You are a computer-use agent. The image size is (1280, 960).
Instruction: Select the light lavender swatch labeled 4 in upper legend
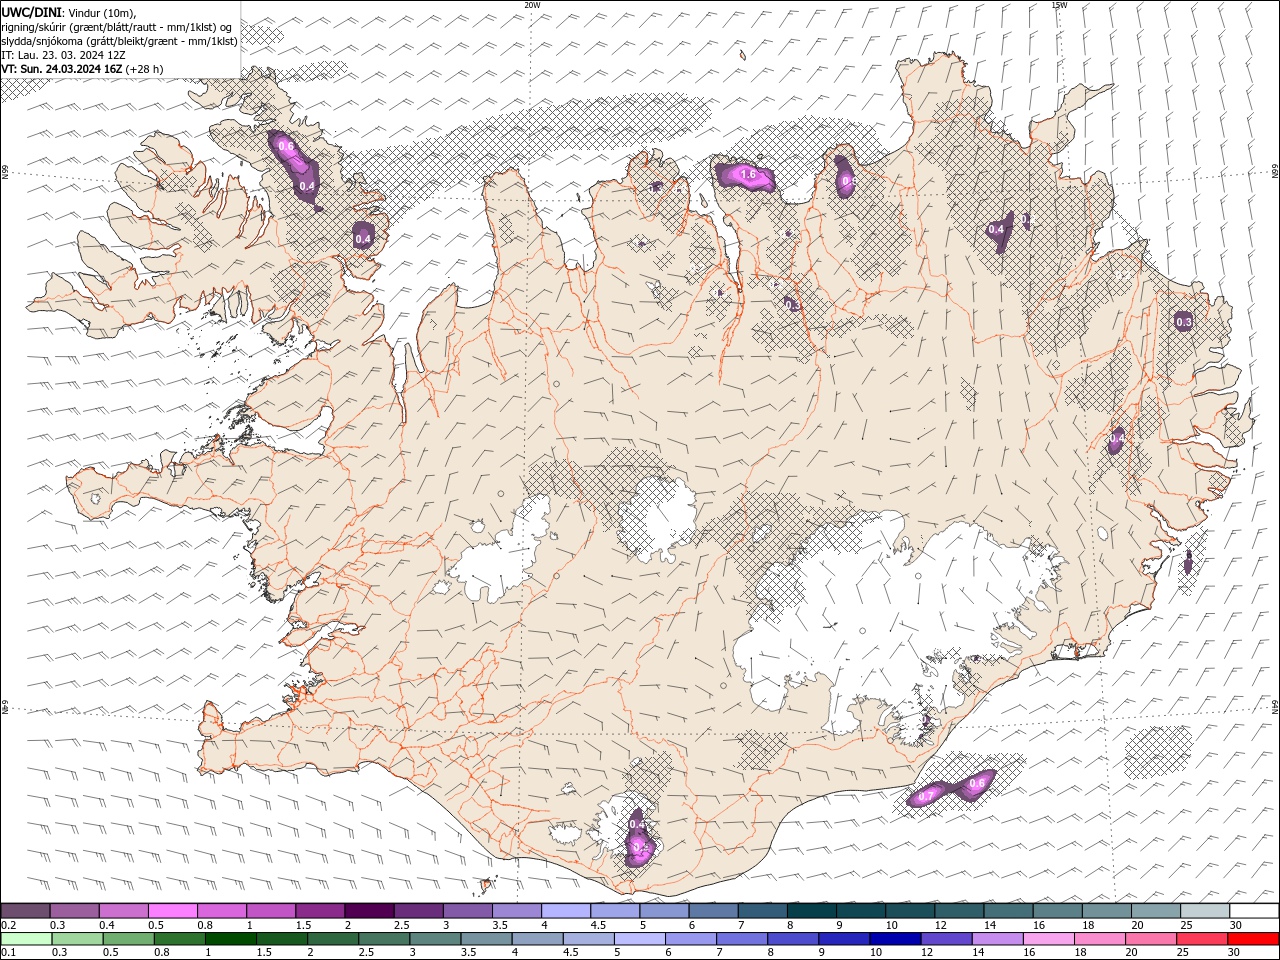[565, 911]
